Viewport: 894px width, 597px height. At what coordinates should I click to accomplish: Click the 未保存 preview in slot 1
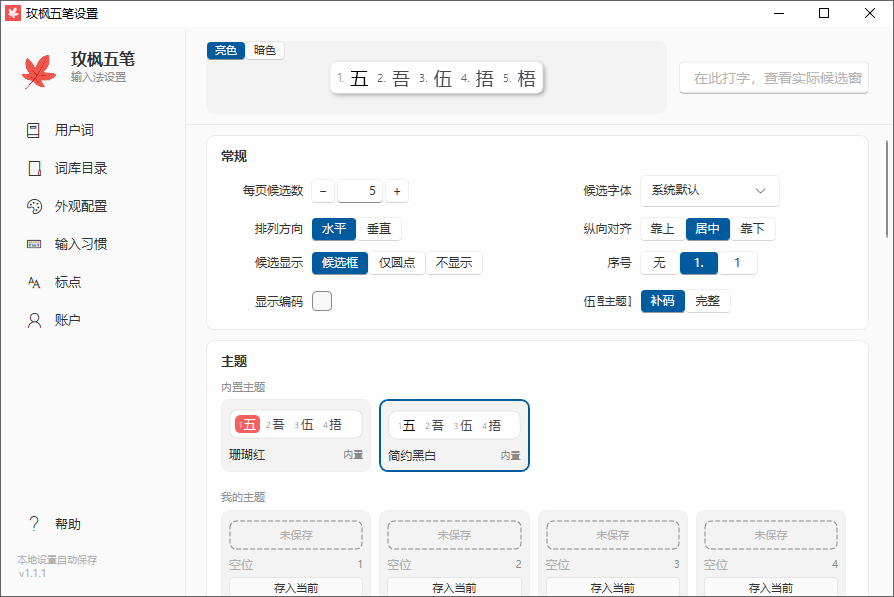(296, 535)
